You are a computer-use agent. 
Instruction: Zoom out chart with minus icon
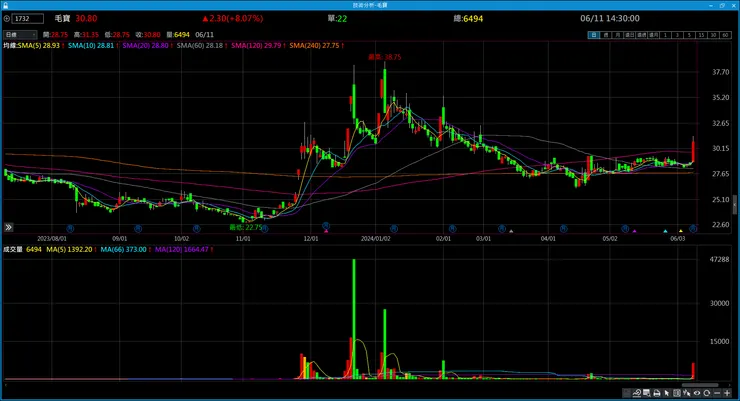717,393
